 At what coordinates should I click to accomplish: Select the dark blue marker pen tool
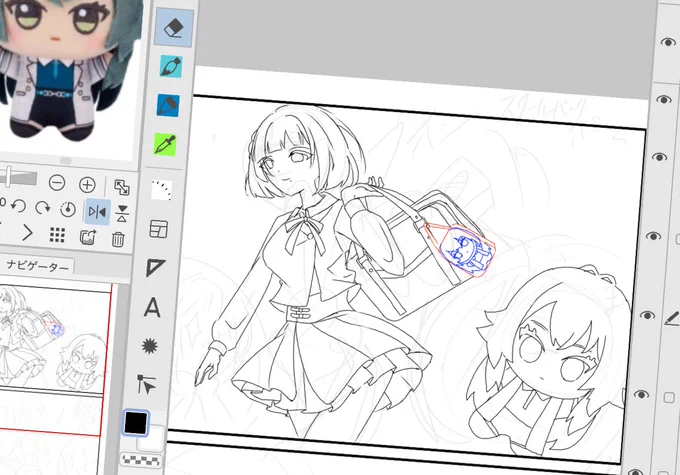(168, 105)
